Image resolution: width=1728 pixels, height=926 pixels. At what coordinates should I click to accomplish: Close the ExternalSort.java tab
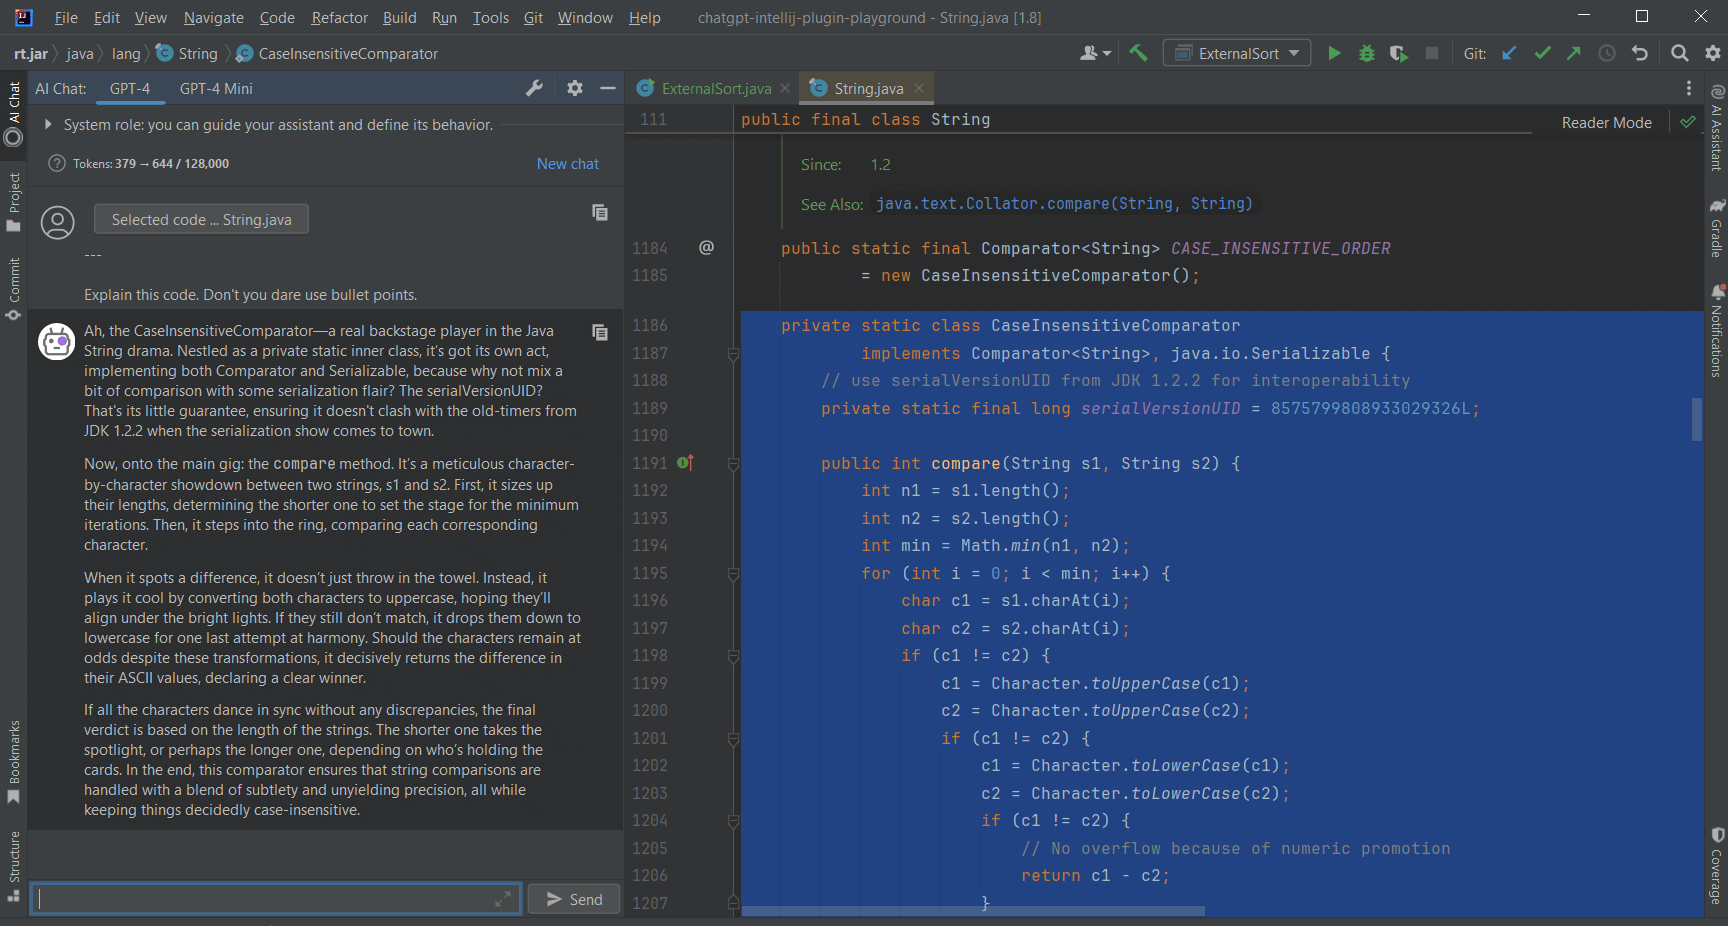(x=785, y=88)
